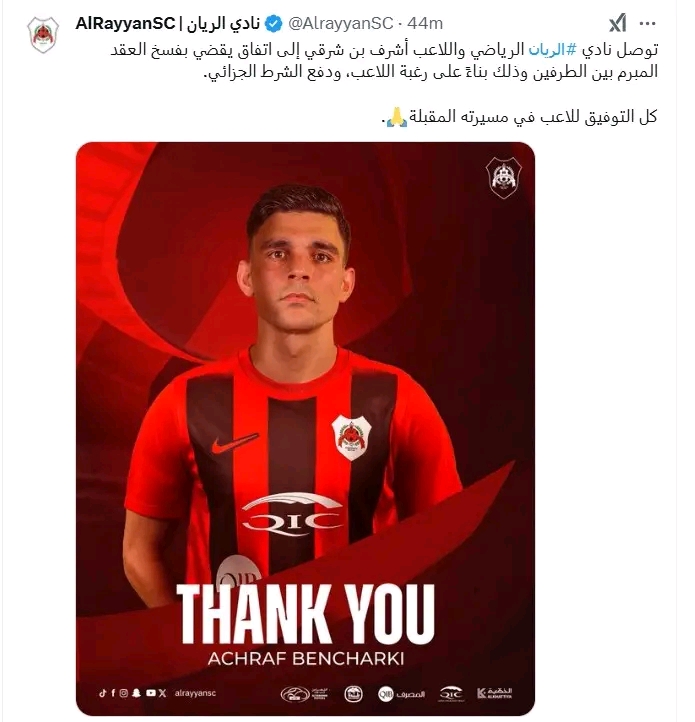Click the club crest in poster corner
Image resolution: width=695 pixels, height=722 pixels.
[503, 177]
